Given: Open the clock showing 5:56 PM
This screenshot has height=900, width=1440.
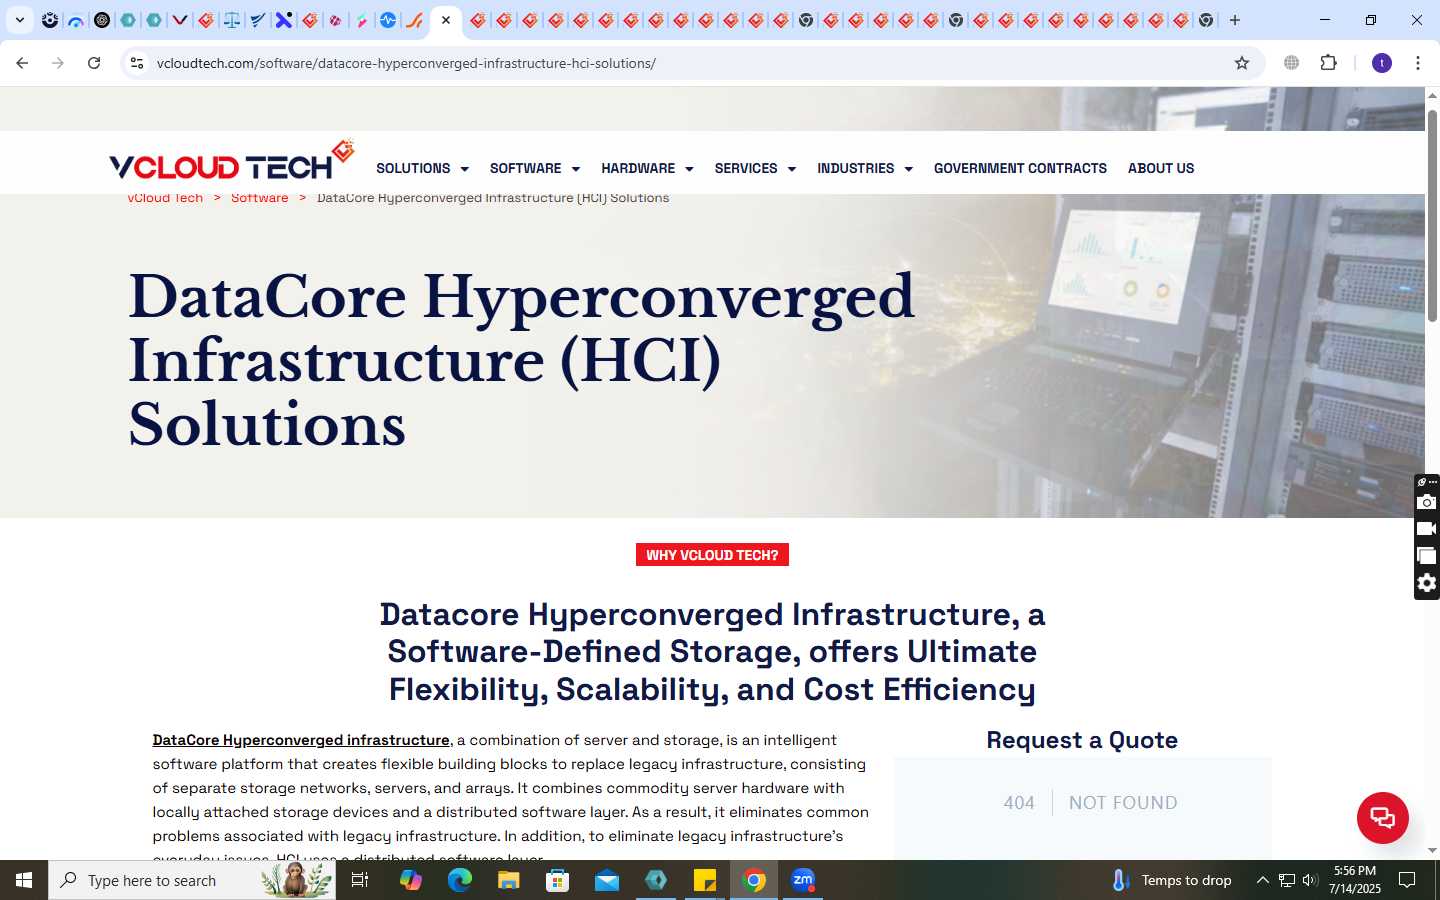Looking at the screenshot, I should pos(1355,880).
